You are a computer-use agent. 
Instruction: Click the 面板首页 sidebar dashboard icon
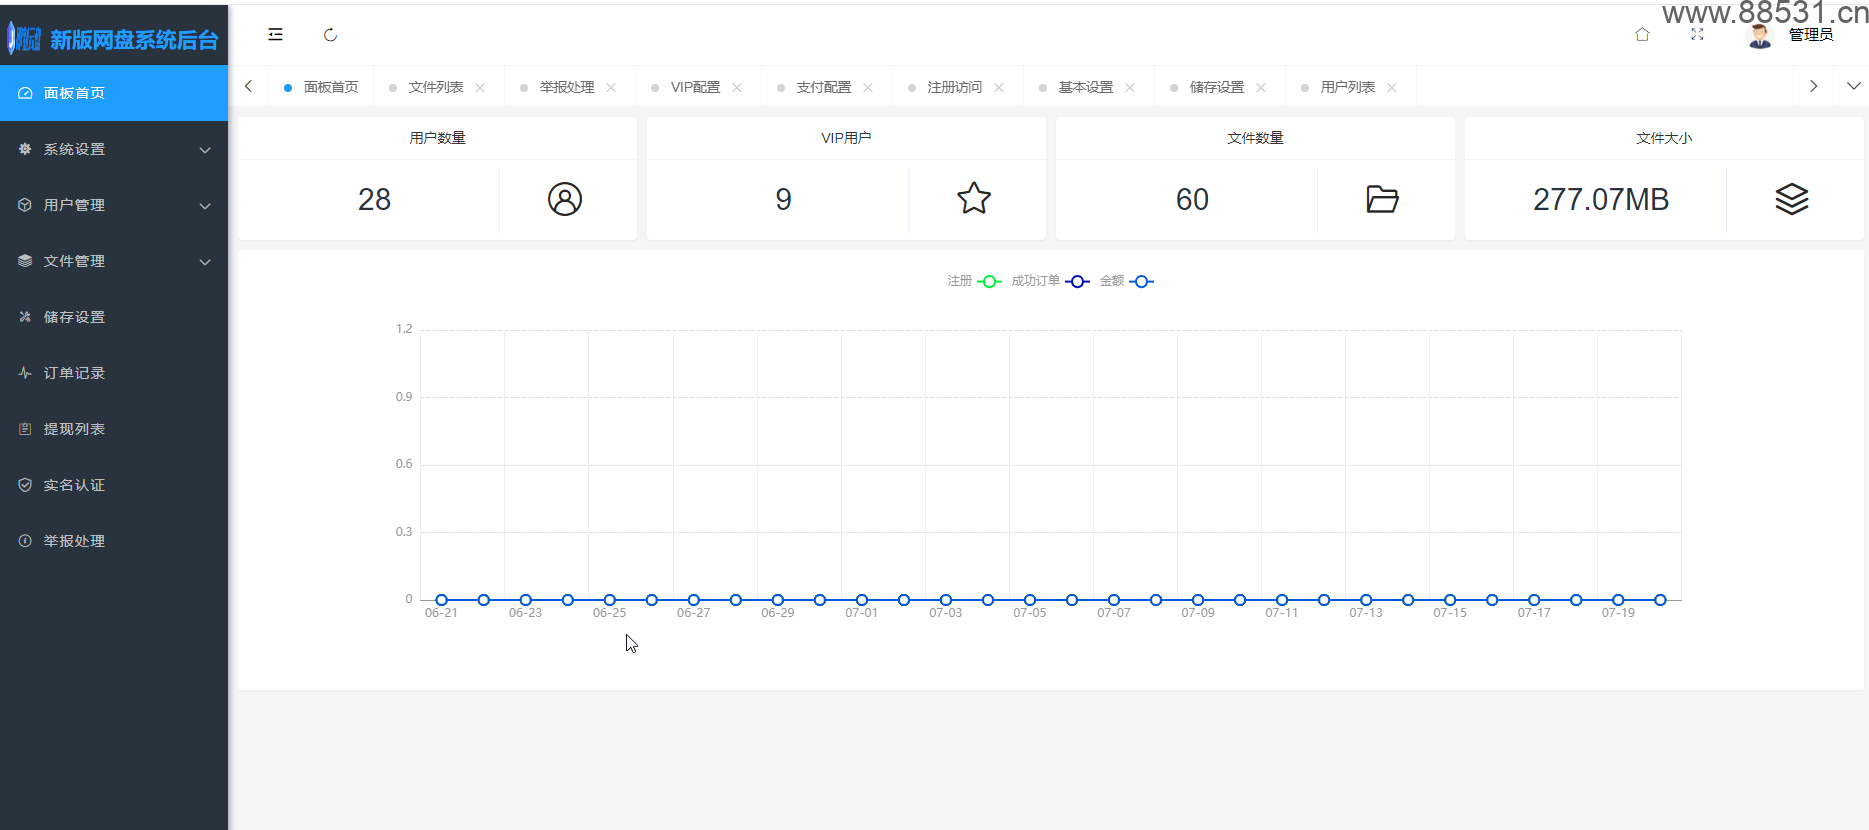(x=25, y=93)
